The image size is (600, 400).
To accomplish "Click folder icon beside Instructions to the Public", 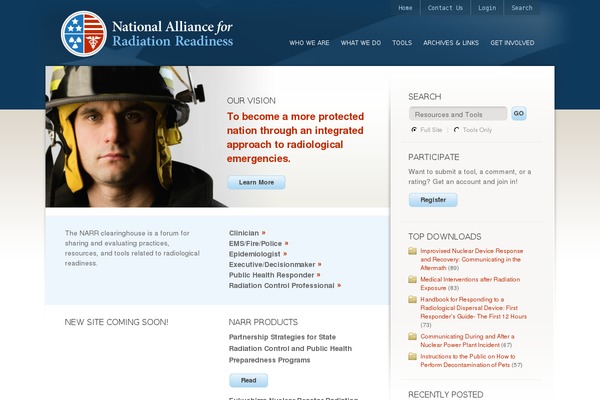I will 412,356.
